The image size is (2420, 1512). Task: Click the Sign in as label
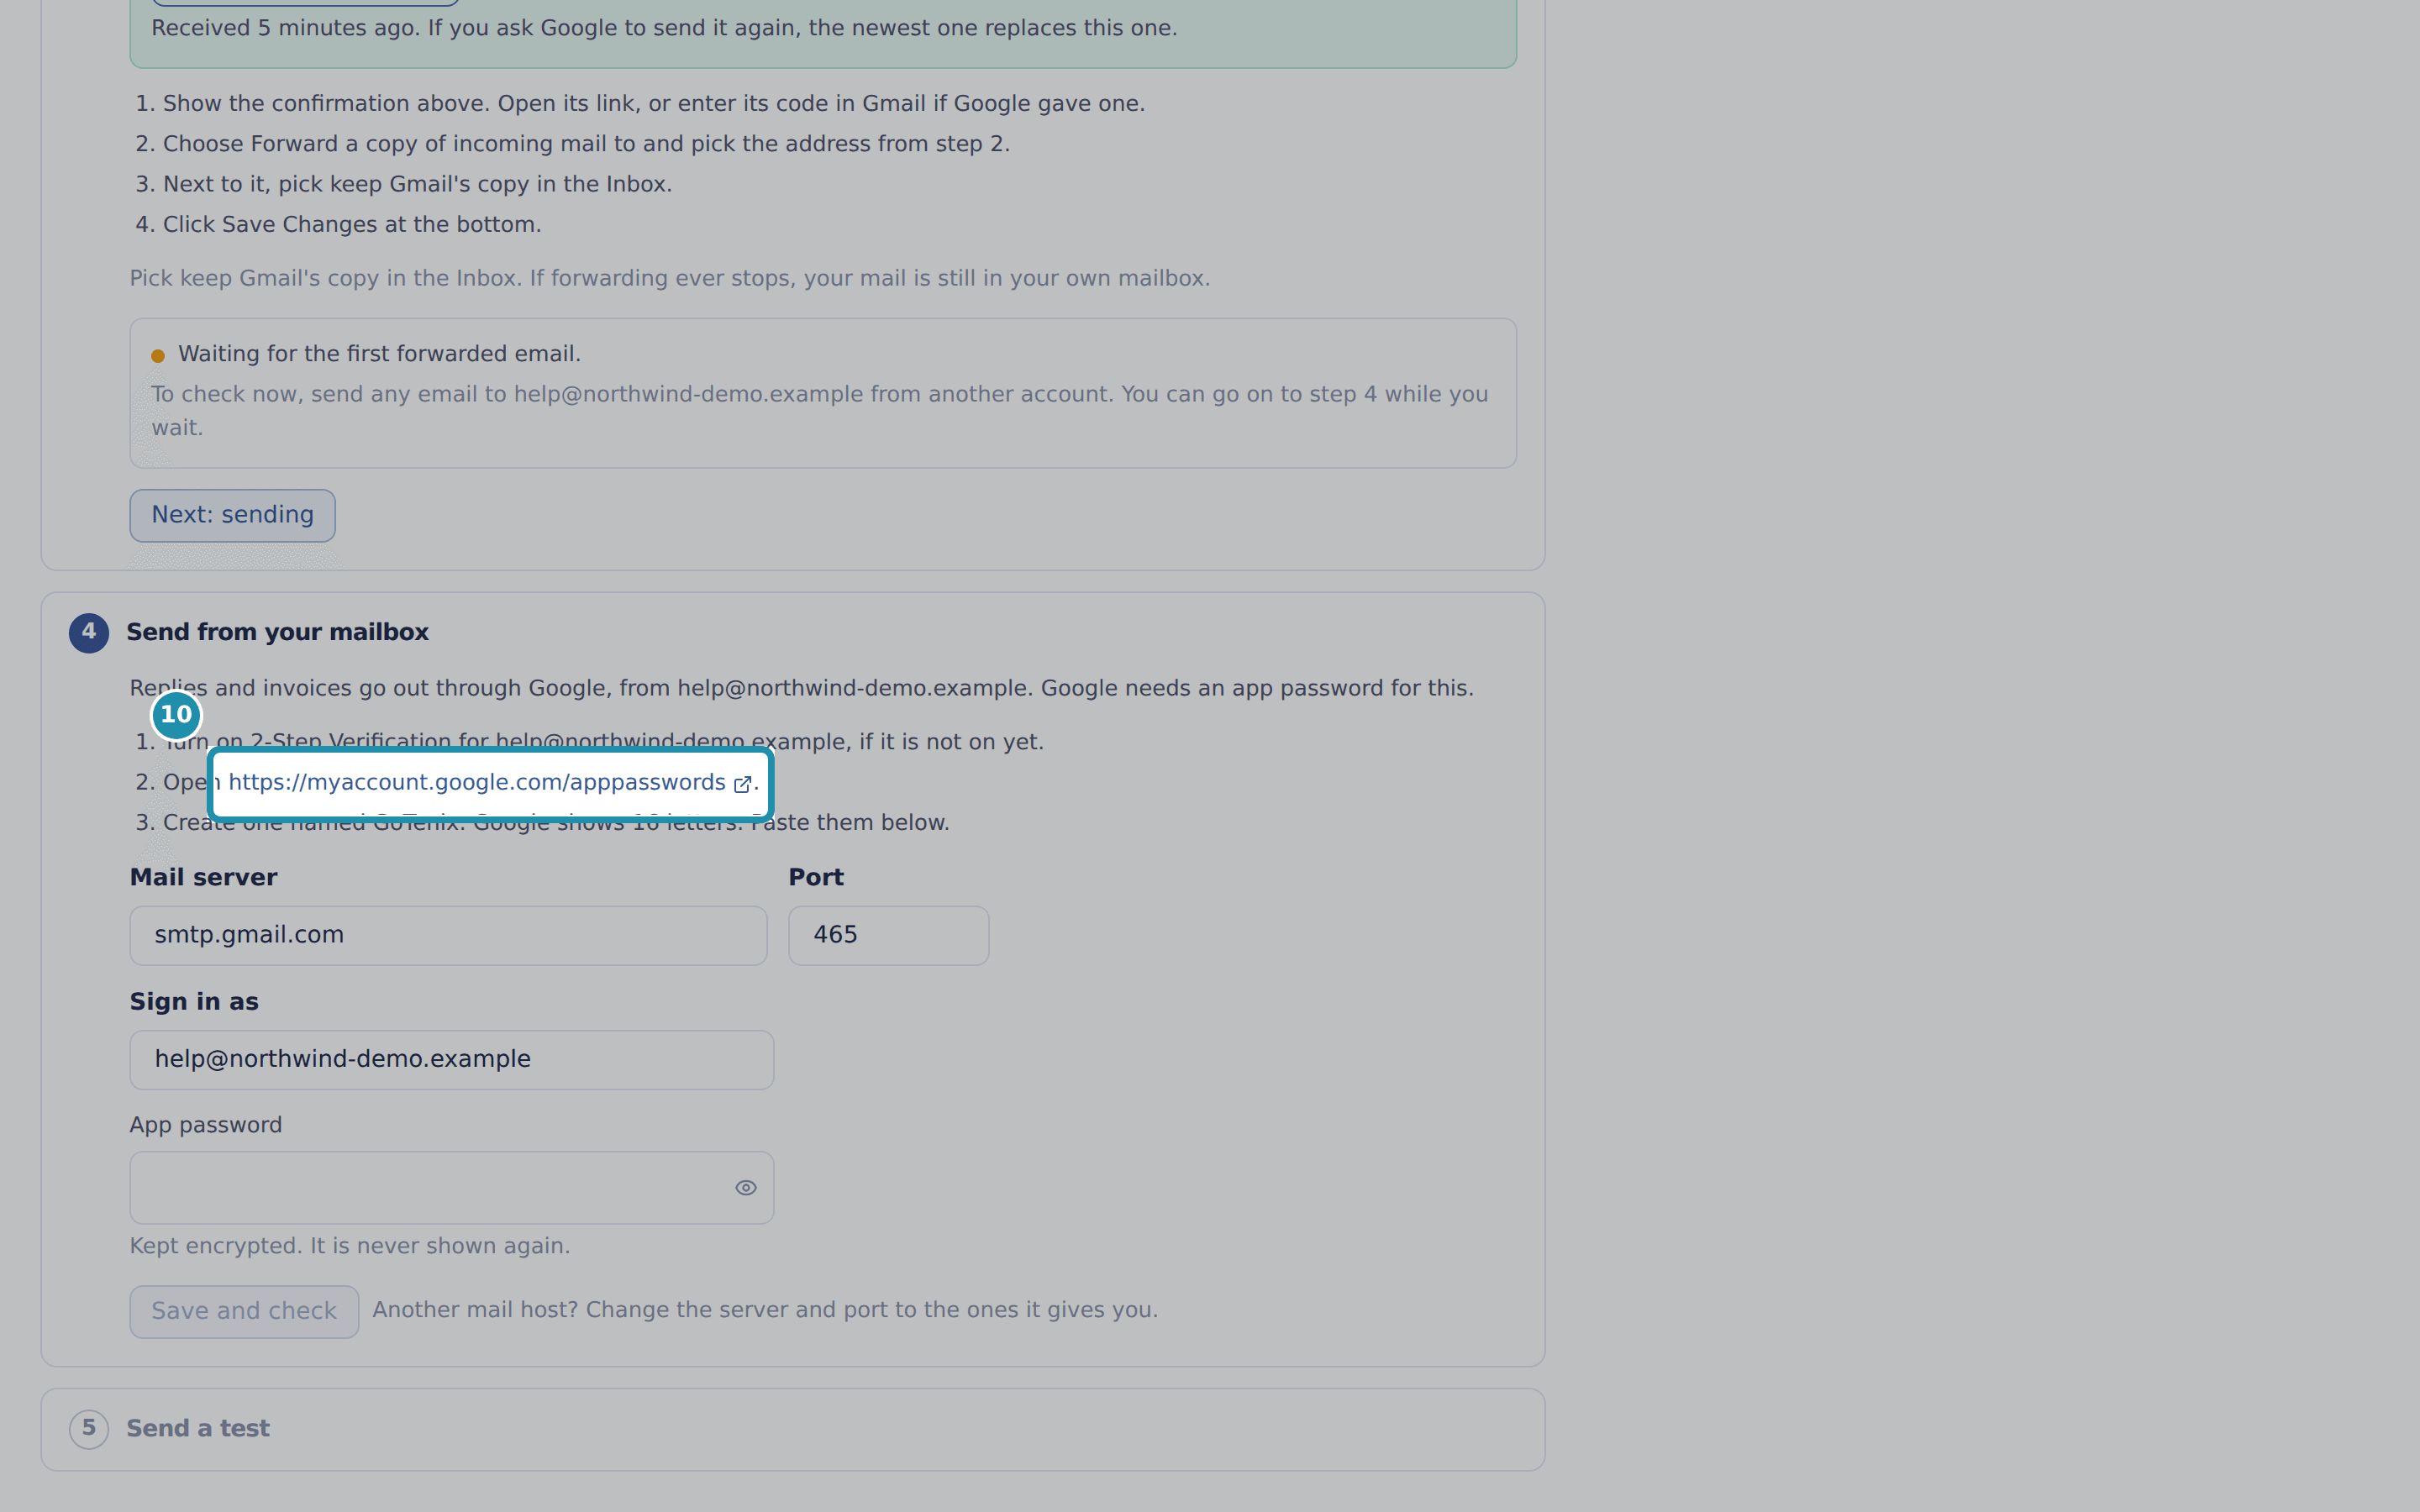click(194, 1002)
